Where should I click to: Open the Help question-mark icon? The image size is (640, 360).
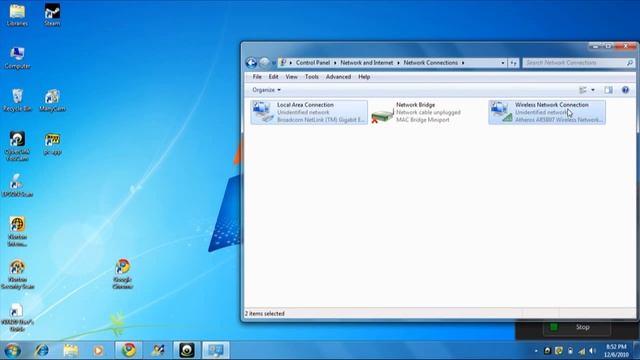(x=625, y=90)
